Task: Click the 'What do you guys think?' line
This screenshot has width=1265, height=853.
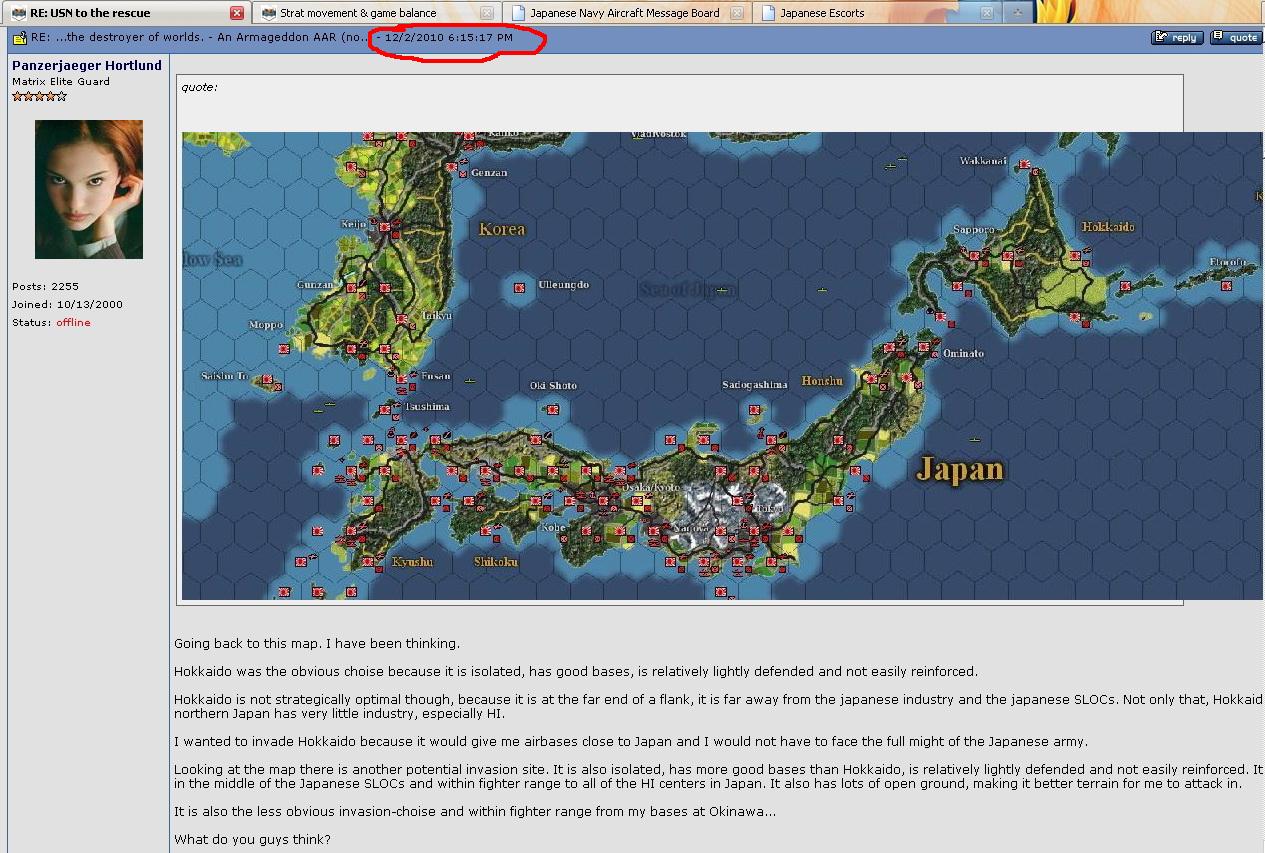Action: tap(252, 839)
